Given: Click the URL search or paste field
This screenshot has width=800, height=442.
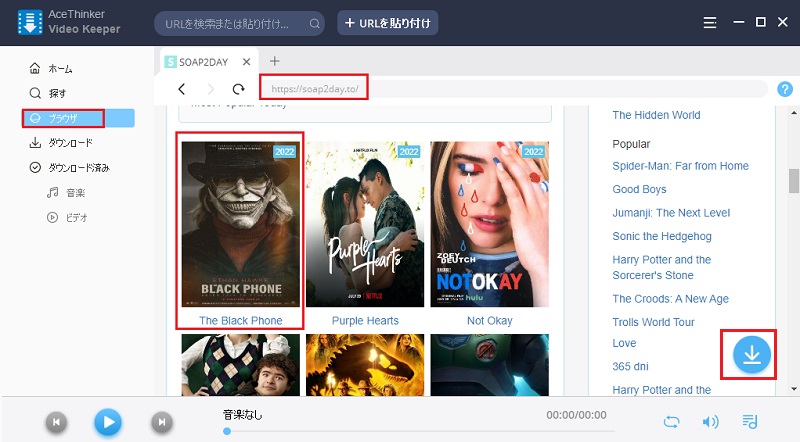Looking at the screenshot, I should click(x=239, y=23).
